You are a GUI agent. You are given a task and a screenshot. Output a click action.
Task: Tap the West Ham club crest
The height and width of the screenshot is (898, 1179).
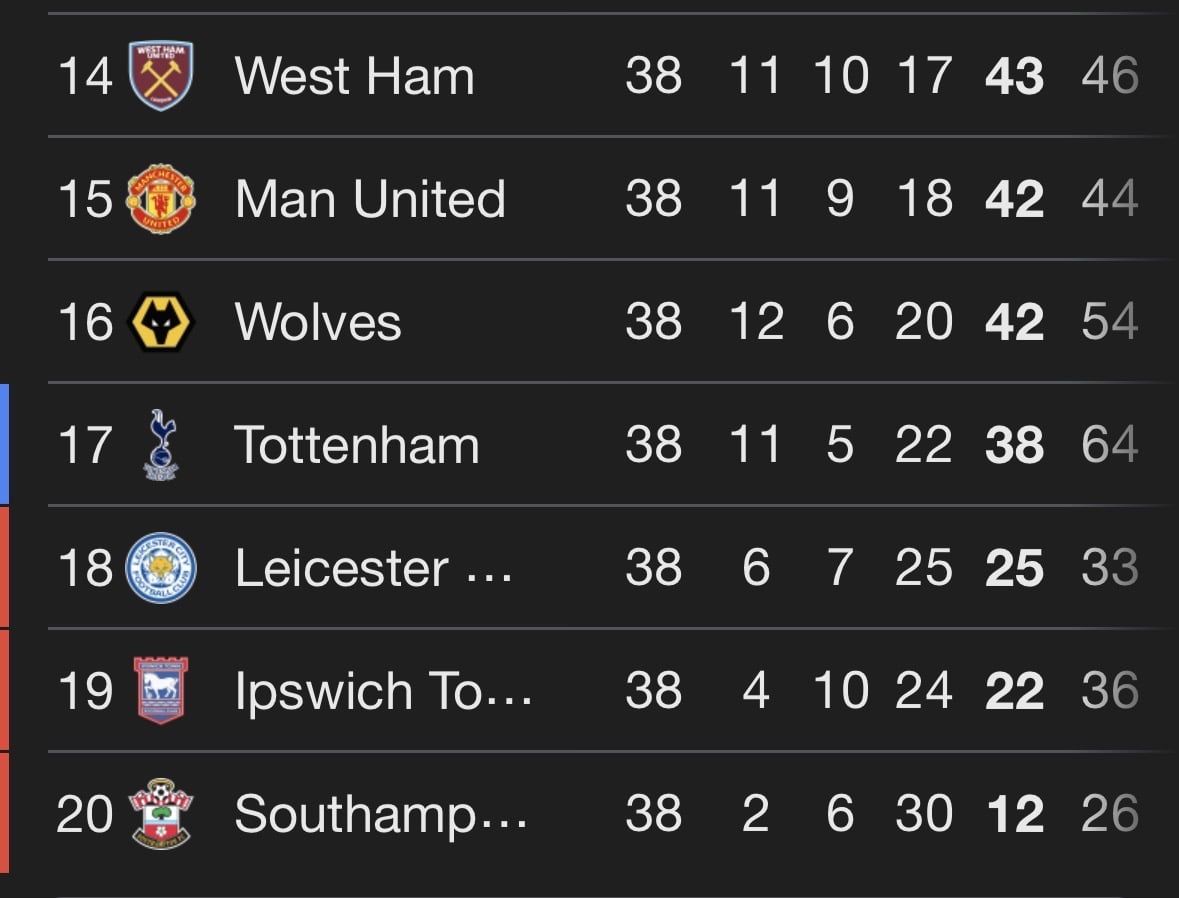click(x=161, y=75)
